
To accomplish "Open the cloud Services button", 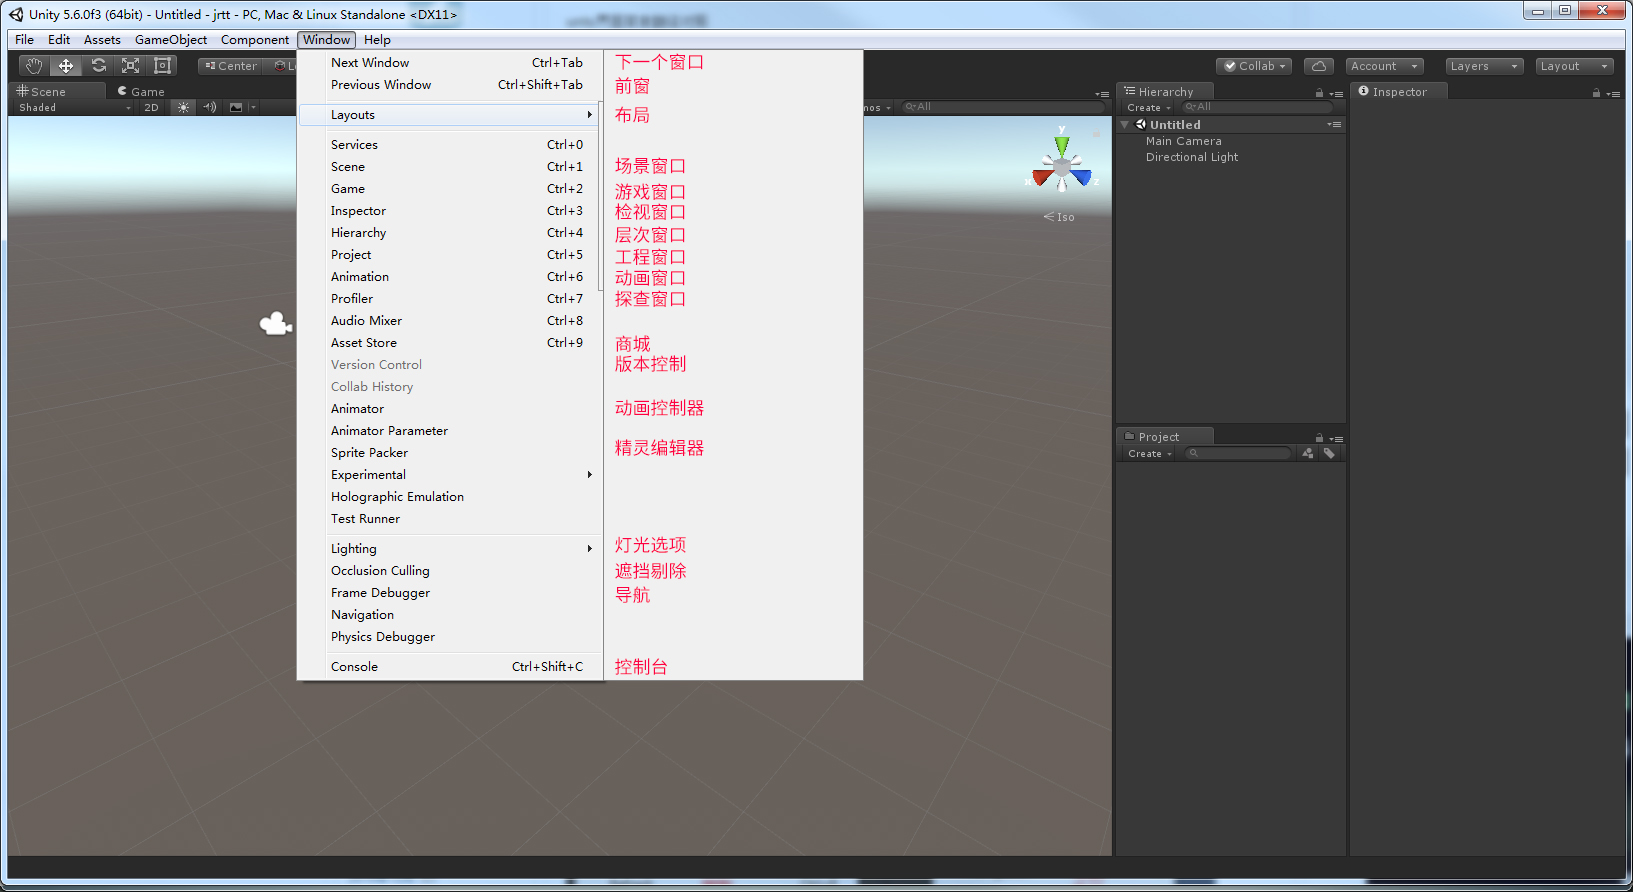I will pos(1319,66).
